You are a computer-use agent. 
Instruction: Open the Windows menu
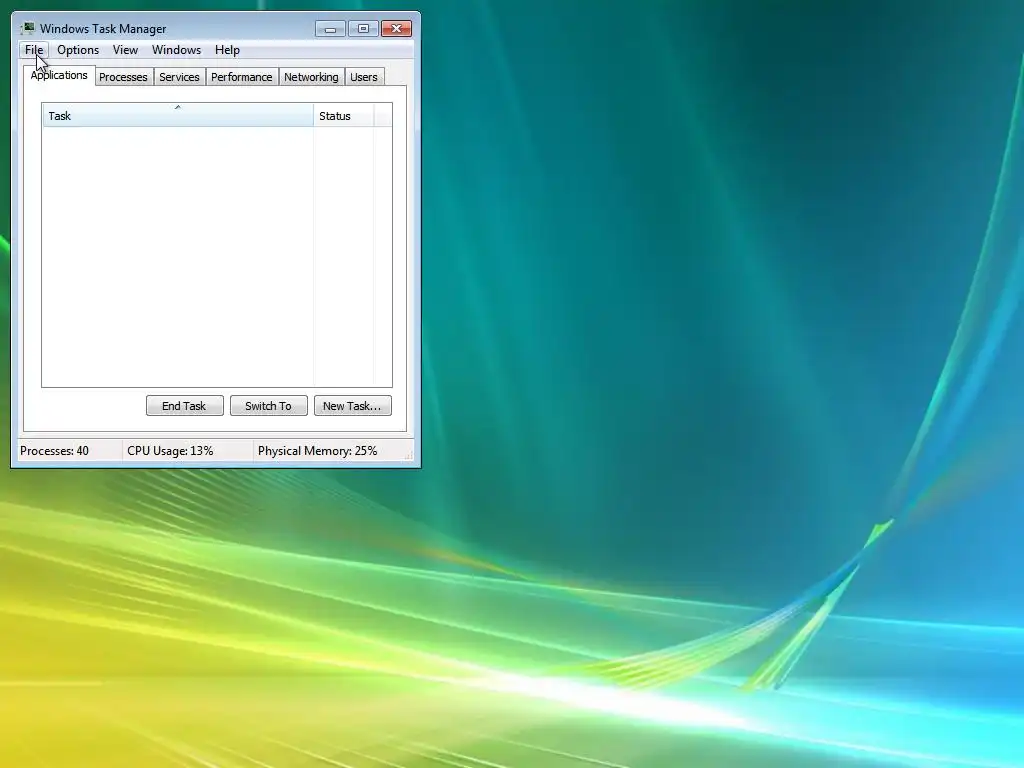pyautogui.click(x=176, y=50)
